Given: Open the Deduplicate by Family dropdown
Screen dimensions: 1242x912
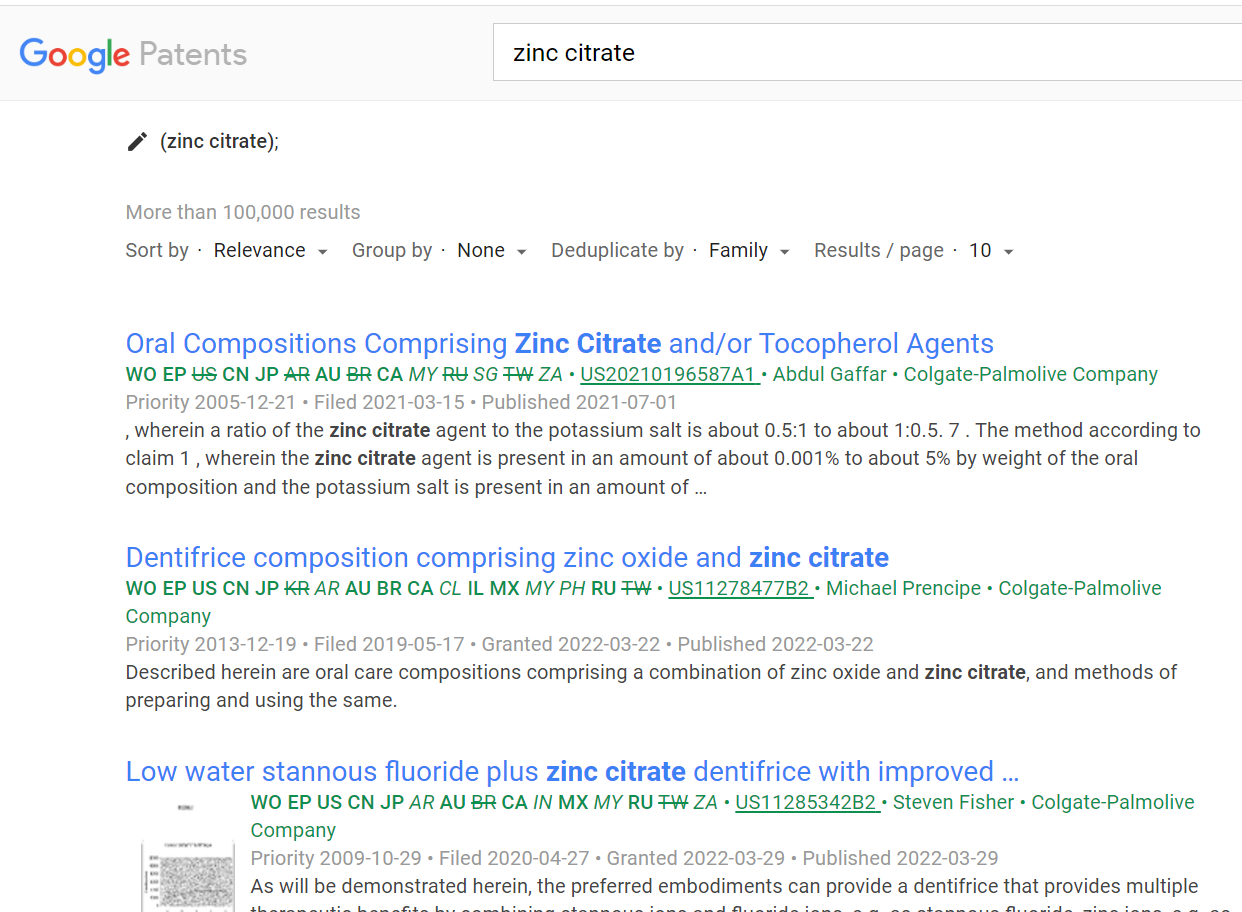Looking at the screenshot, I should point(750,251).
